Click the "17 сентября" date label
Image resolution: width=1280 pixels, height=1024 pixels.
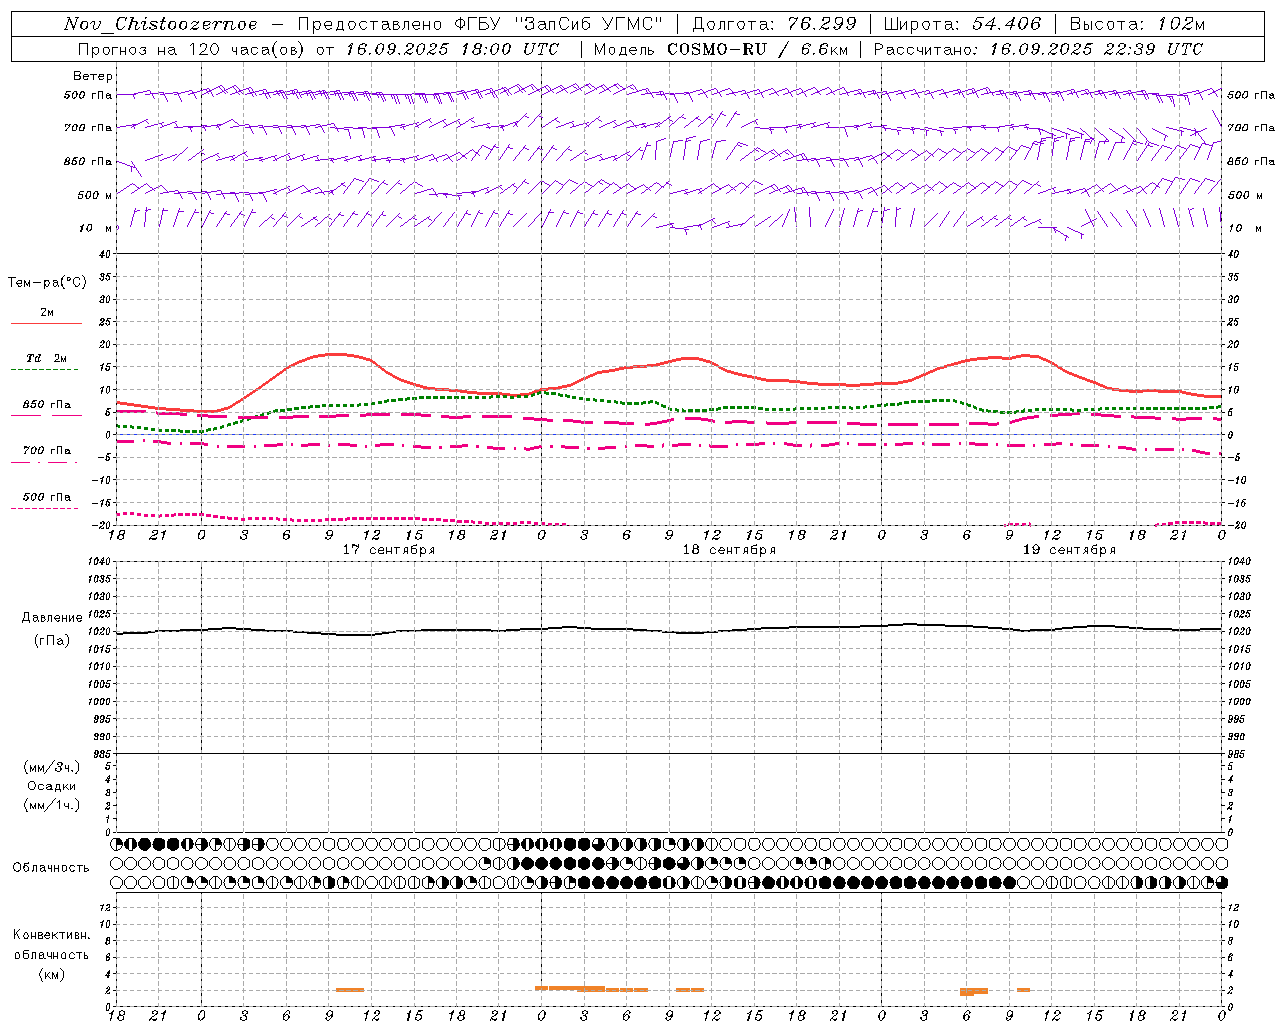(x=389, y=550)
